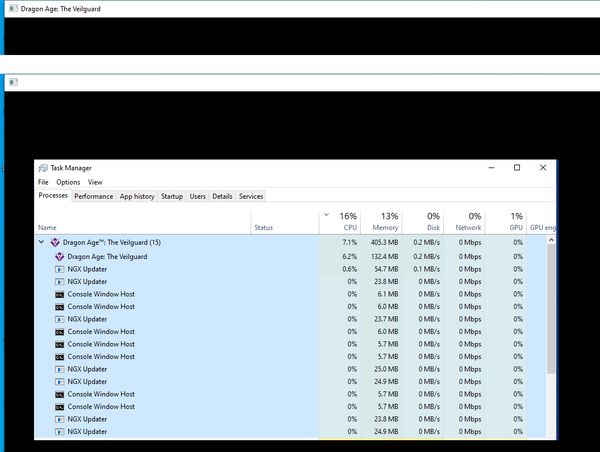
Task: Show the Details tab
Action: tap(222, 197)
